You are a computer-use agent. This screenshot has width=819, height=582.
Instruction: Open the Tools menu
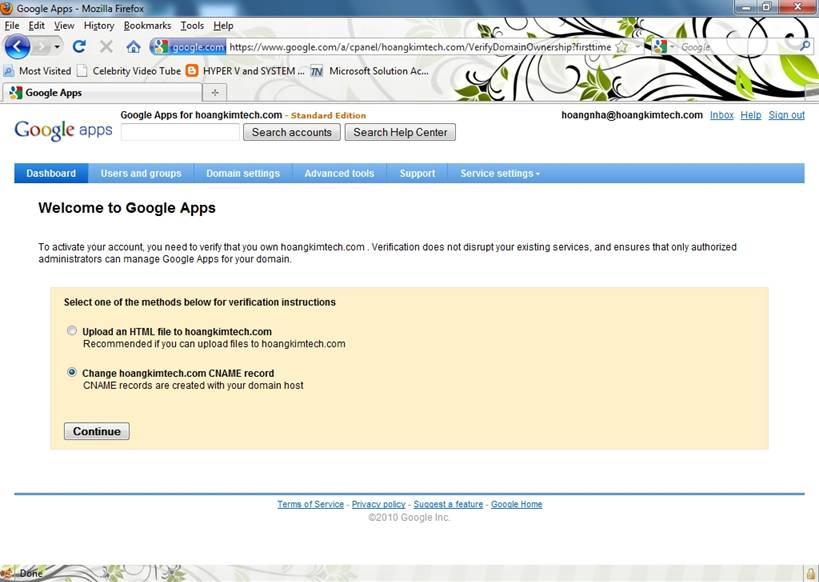[x=192, y=26]
